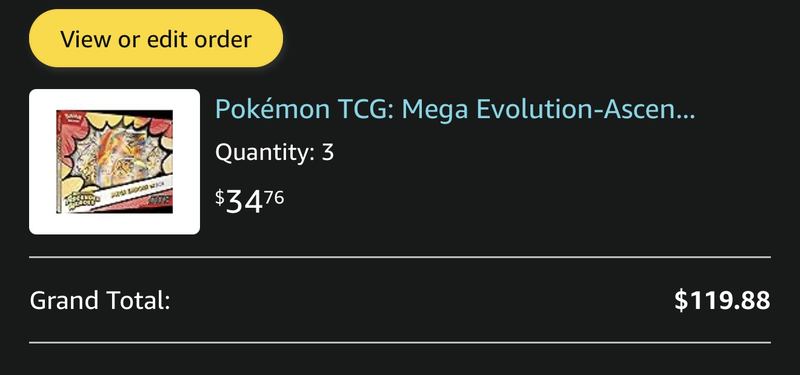Click the word order in the yellow button

coord(221,39)
